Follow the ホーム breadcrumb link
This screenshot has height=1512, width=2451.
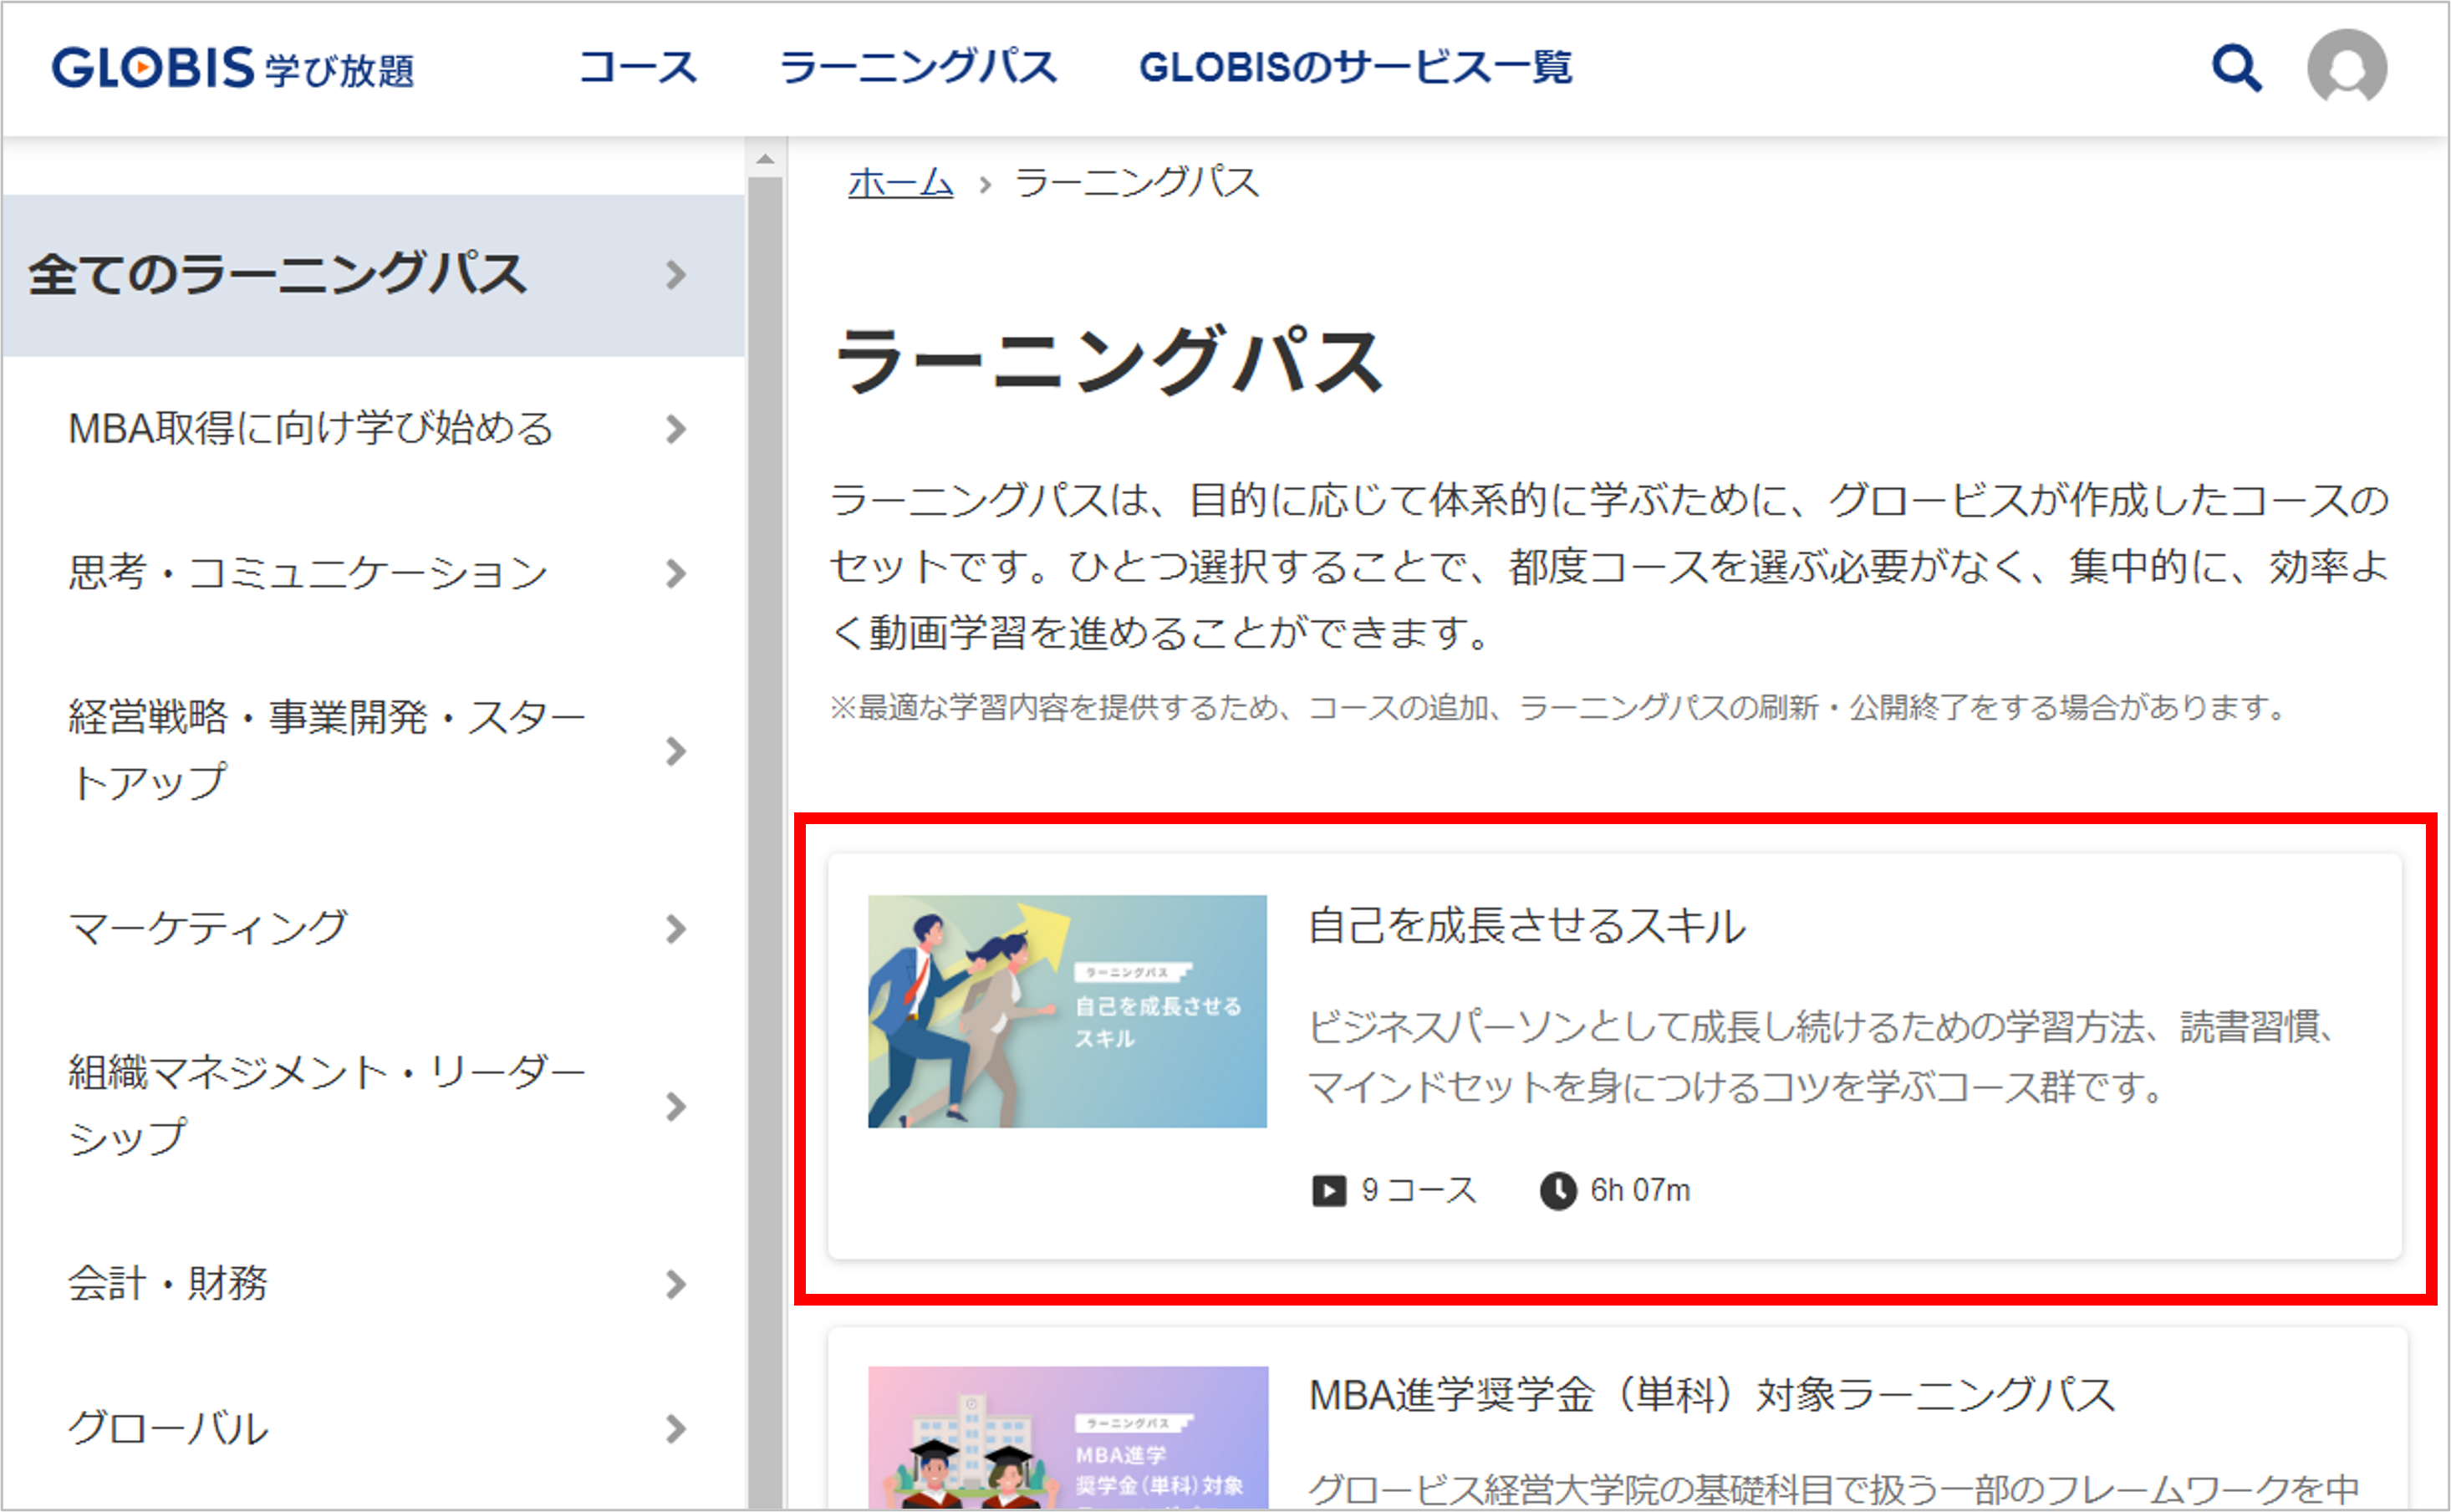tap(900, 183)
